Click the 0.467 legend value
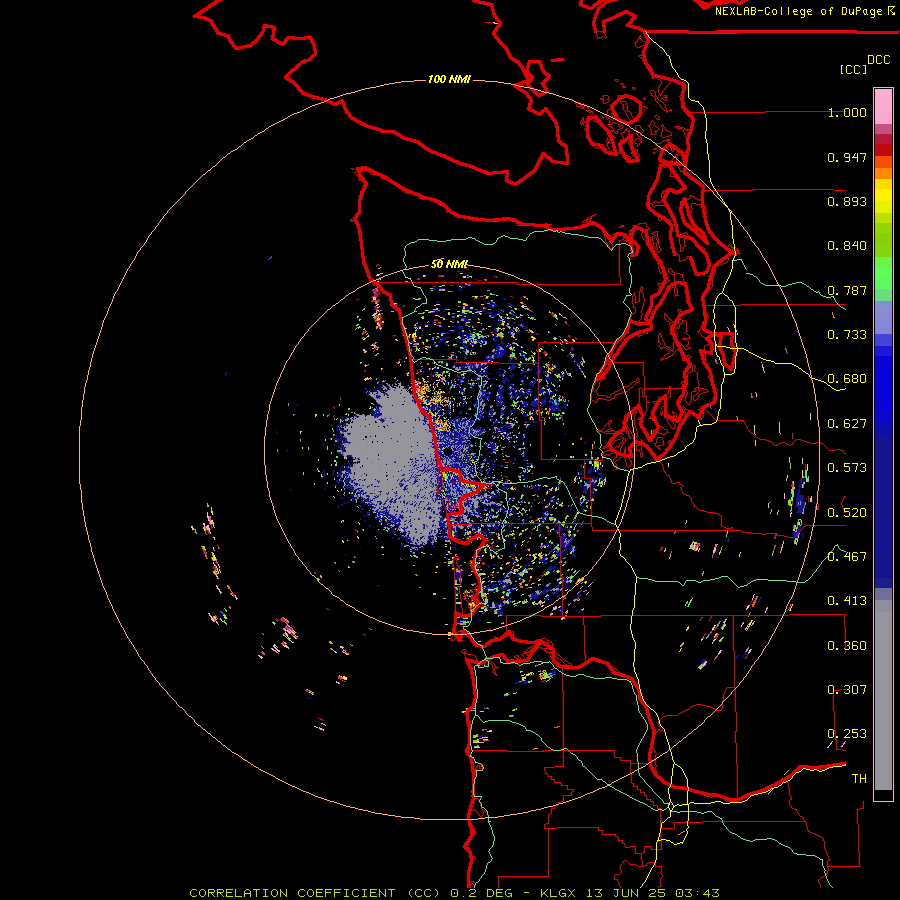 pyautogui.click(x=847, y=556)
